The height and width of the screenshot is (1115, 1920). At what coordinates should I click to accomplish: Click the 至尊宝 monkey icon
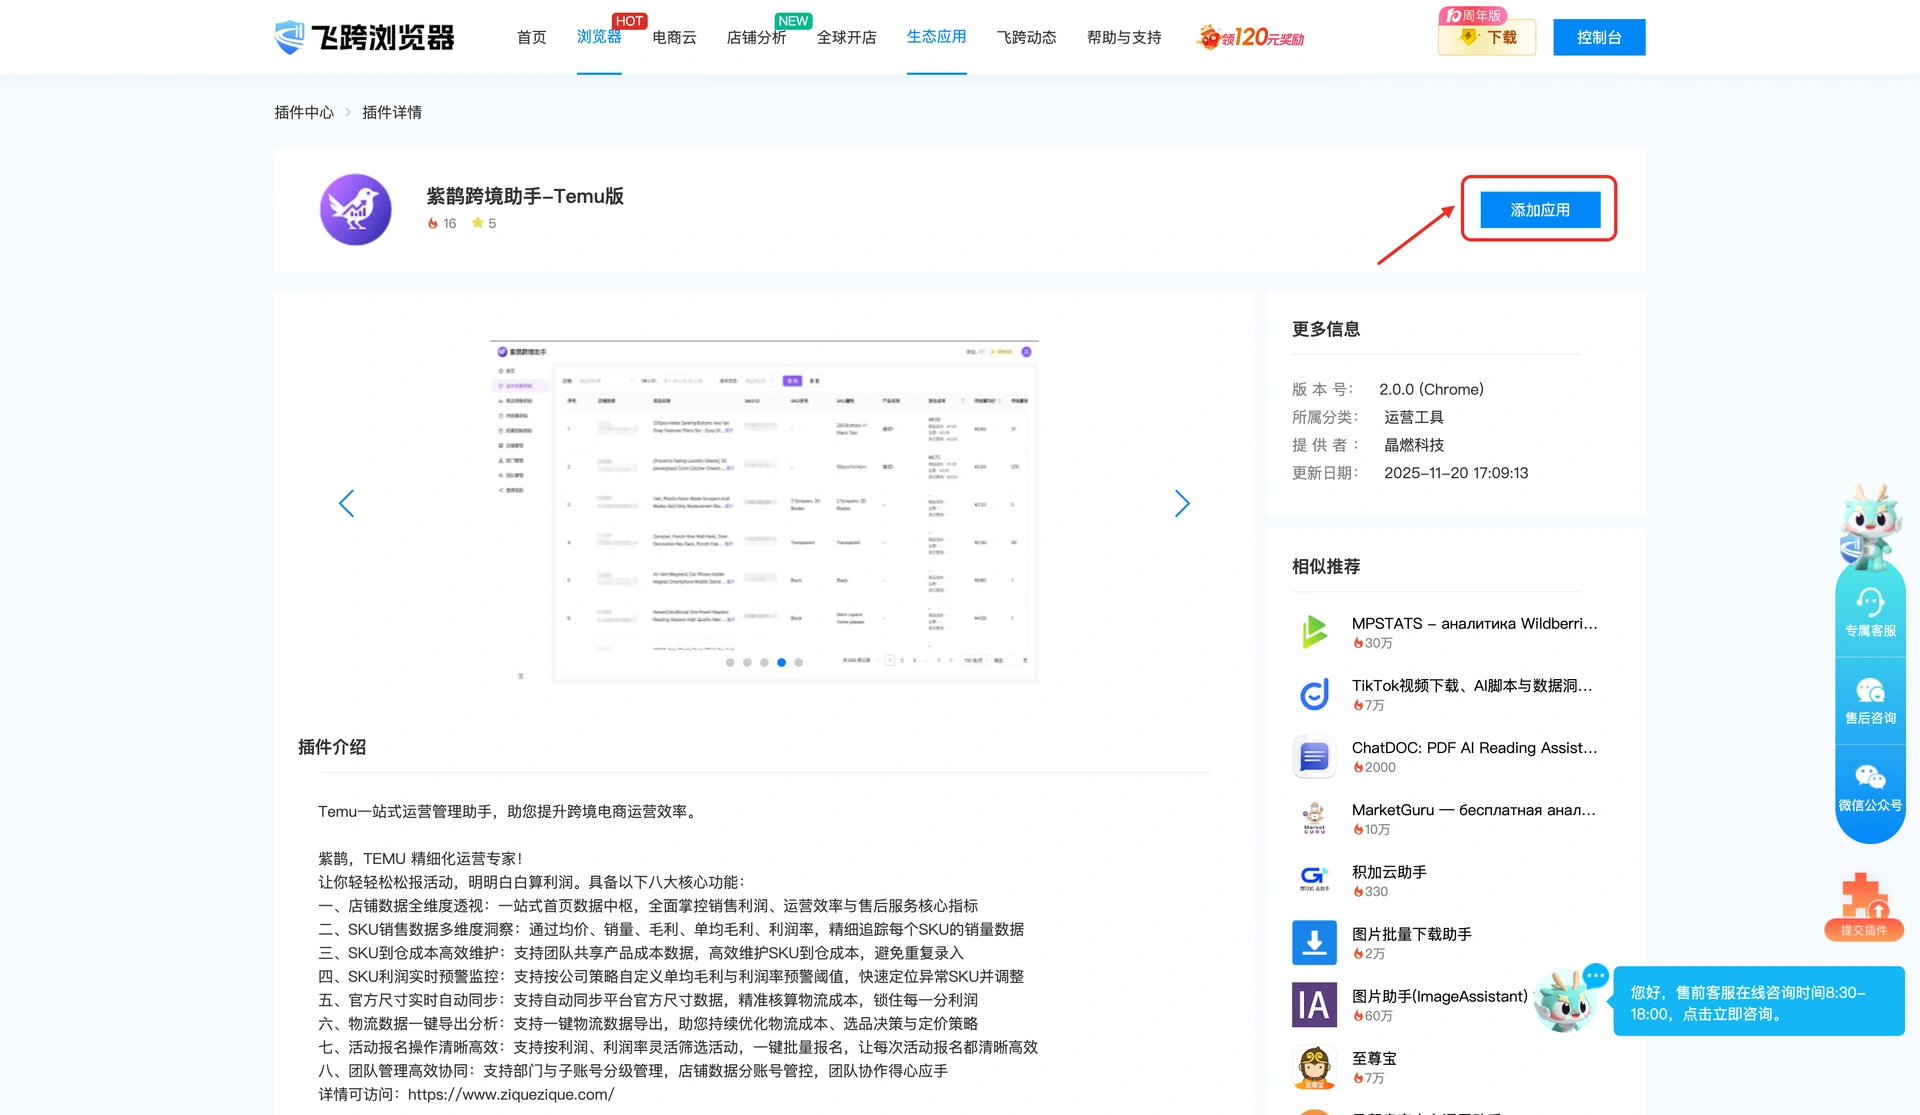click(1314, 1066)
